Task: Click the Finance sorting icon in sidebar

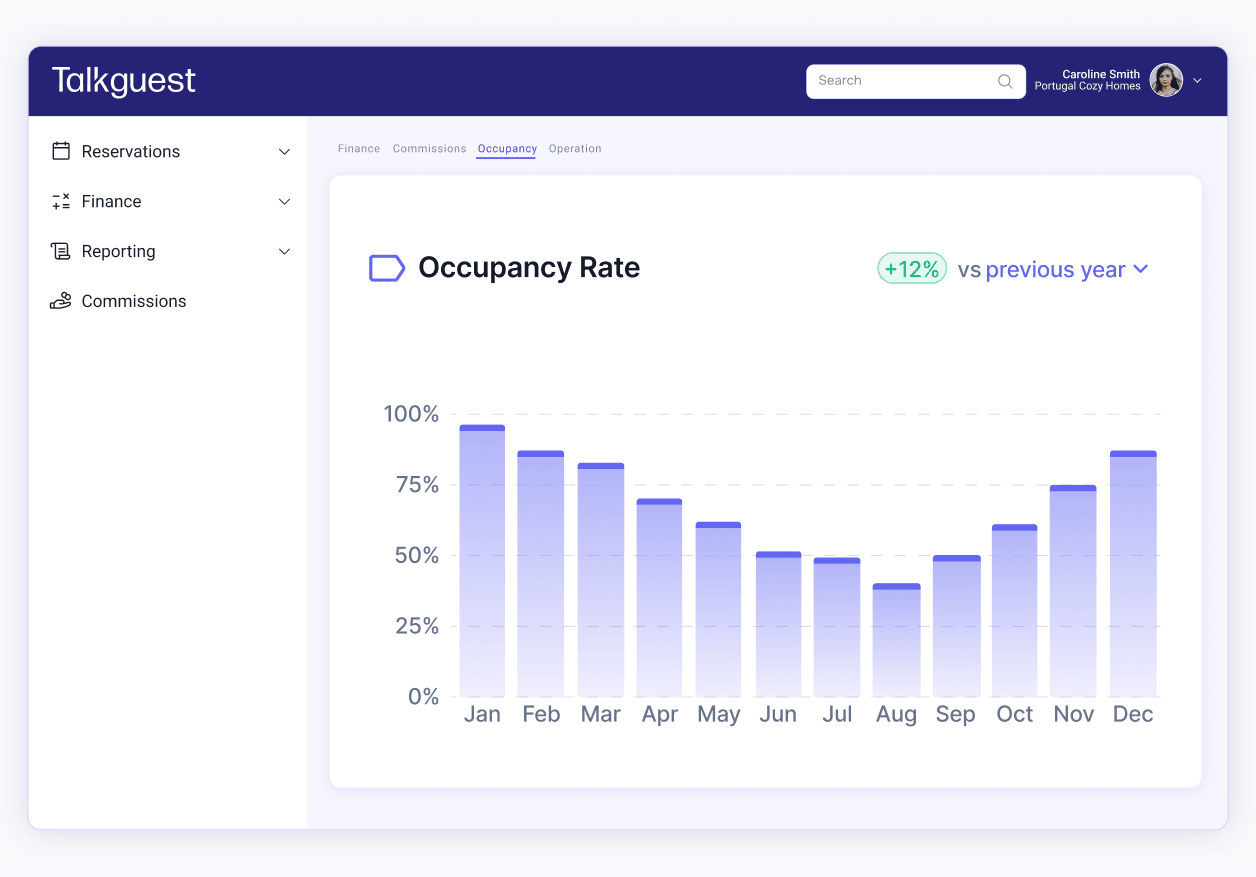Action: click(x=61, y=201)
